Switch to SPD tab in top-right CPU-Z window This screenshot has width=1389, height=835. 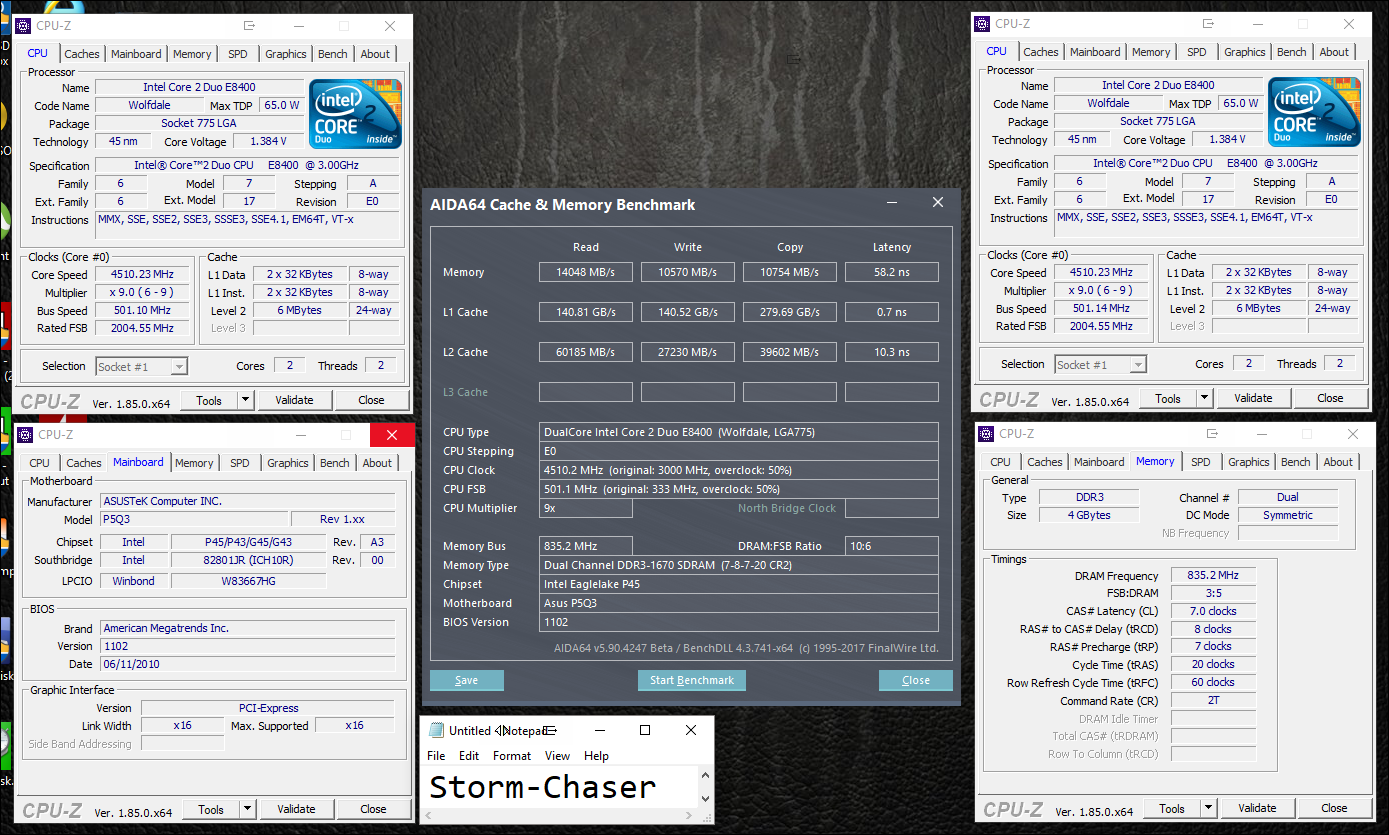[x=1197, y=52]
